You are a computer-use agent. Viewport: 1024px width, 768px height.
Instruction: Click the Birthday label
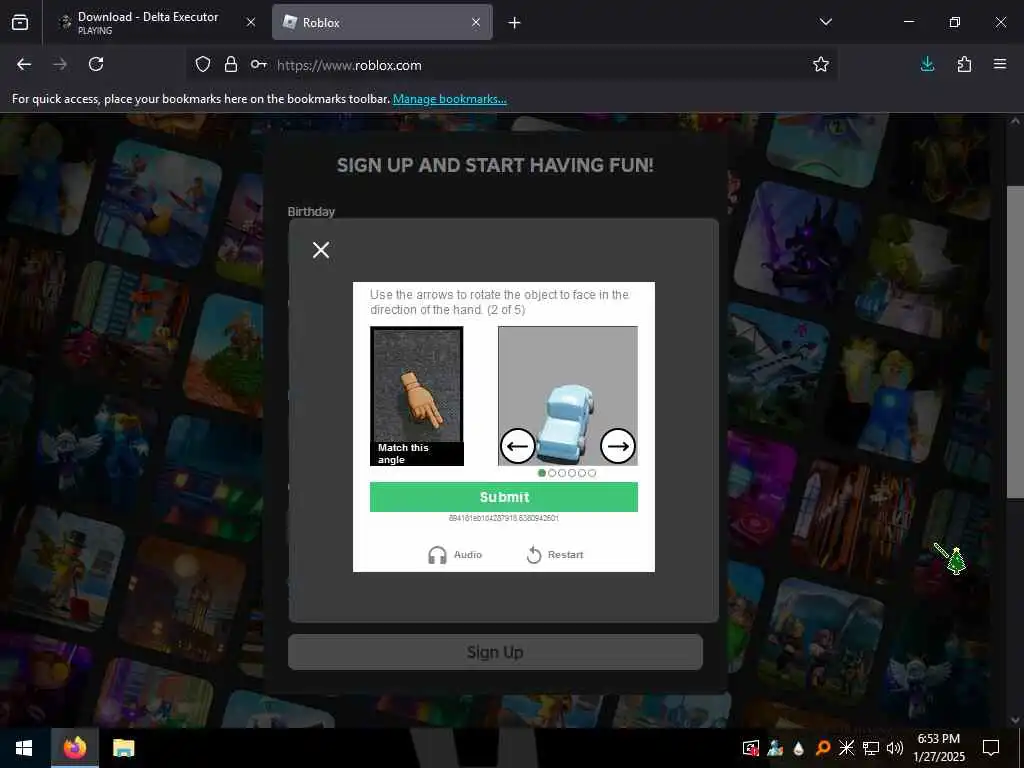click(x=312, y=212)
